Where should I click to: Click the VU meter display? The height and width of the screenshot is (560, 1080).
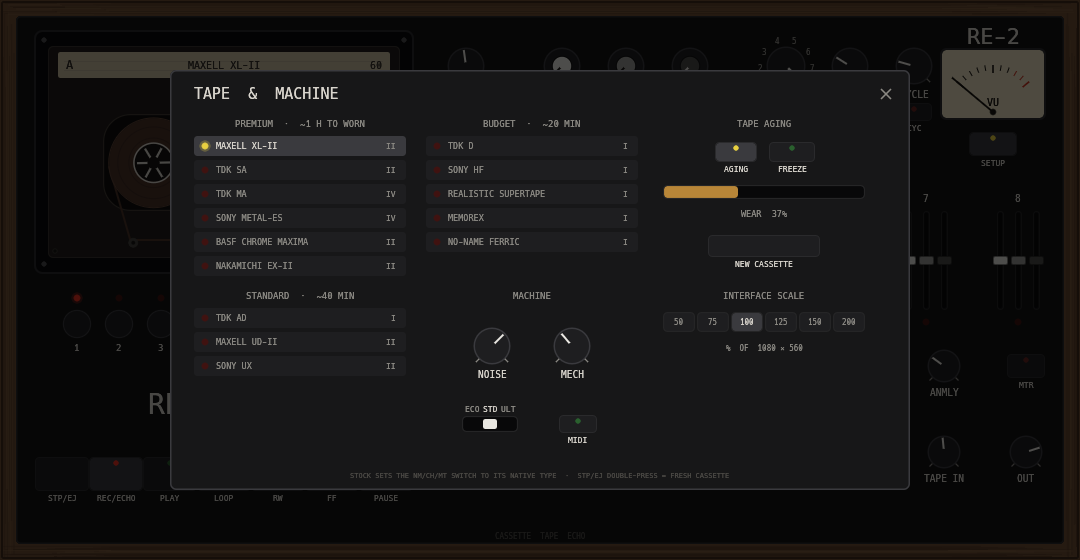coord(993,84)
